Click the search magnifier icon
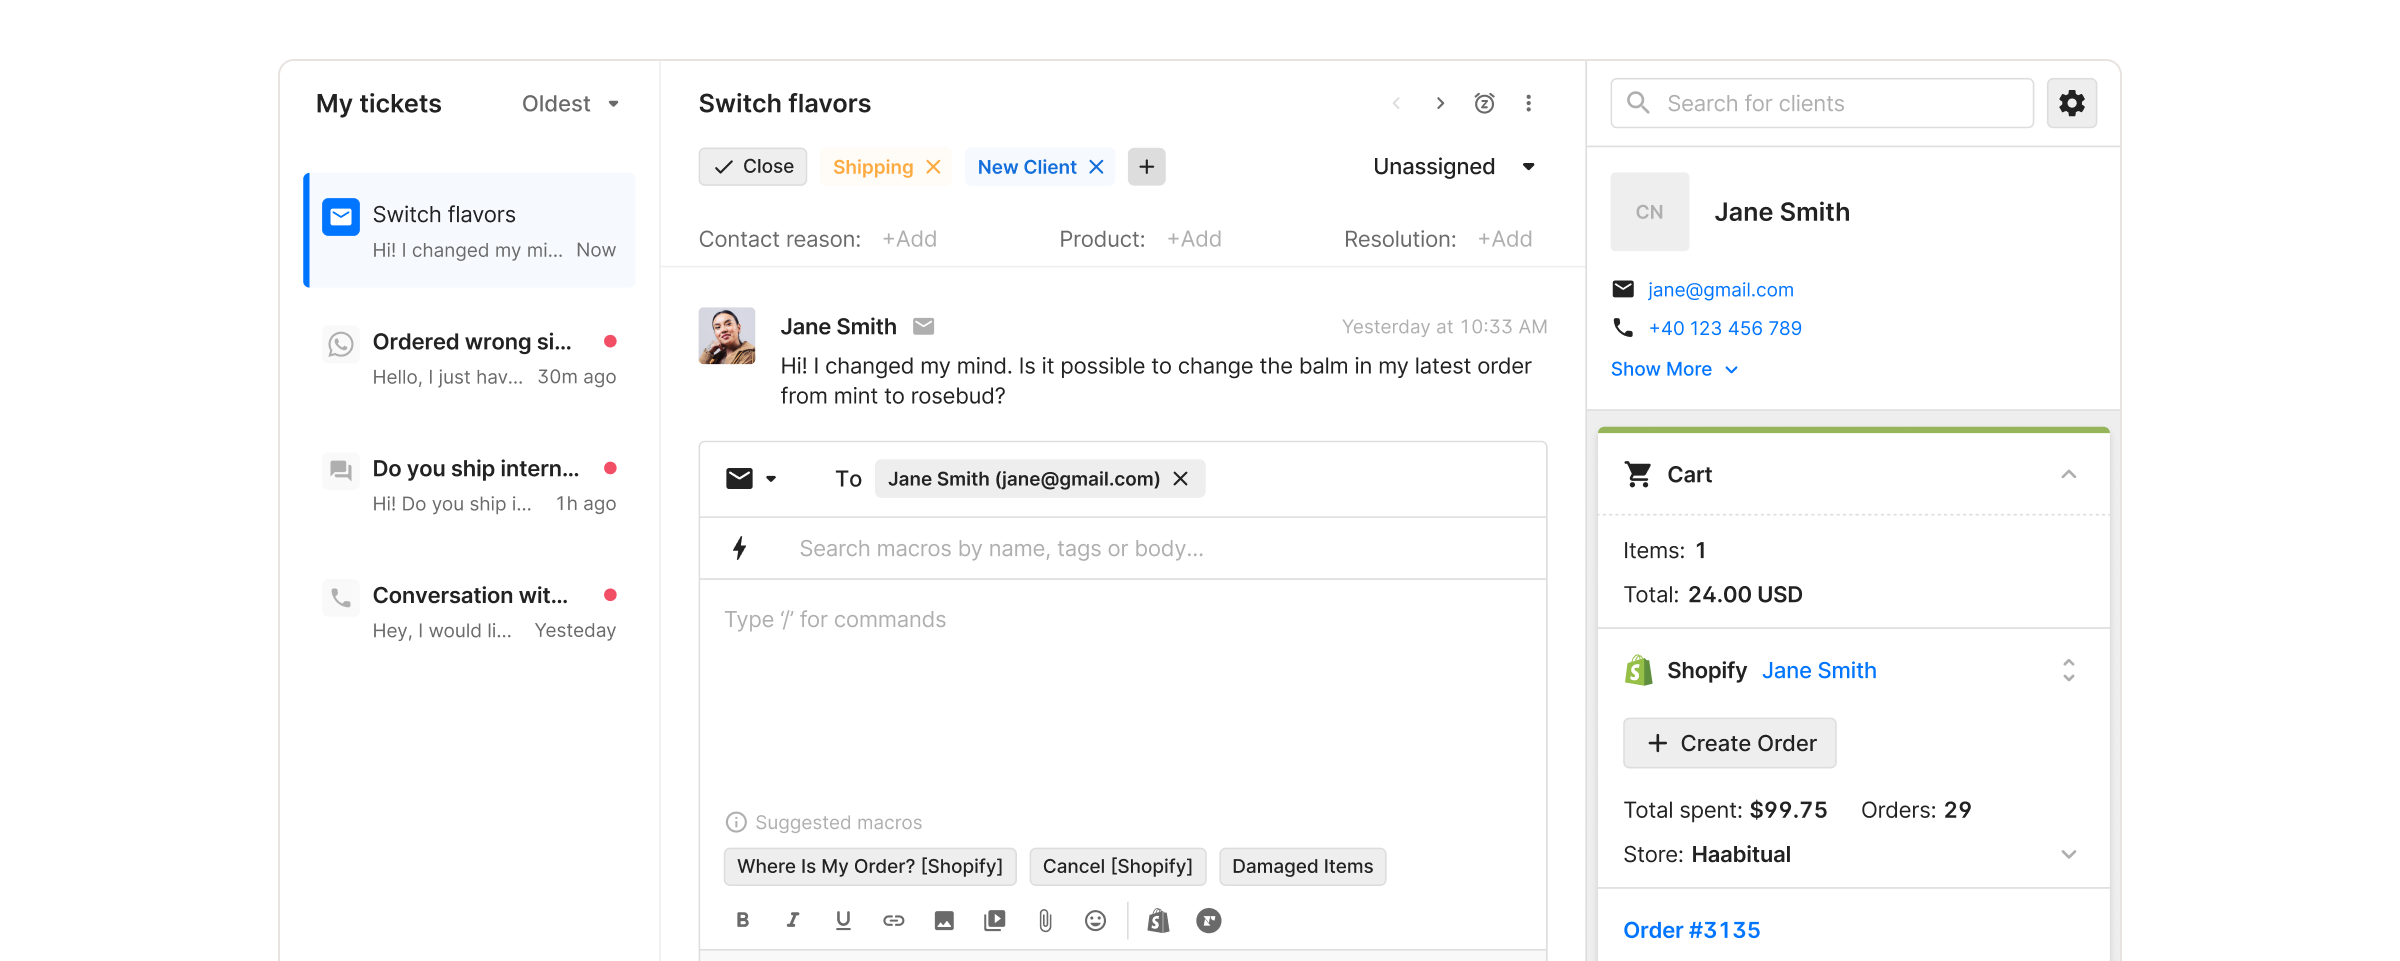This screenshot has height=961, width=2400. point(1638,103)
